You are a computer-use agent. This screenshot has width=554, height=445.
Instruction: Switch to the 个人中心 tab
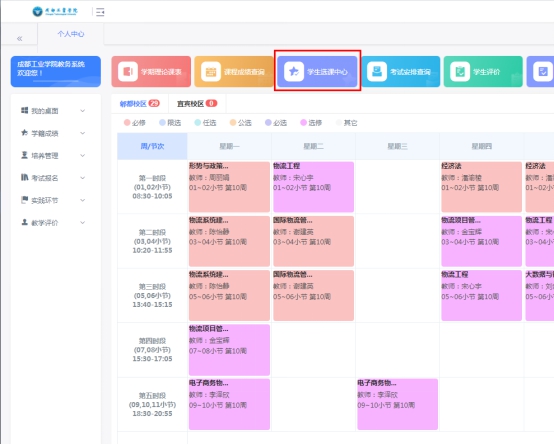71,34
